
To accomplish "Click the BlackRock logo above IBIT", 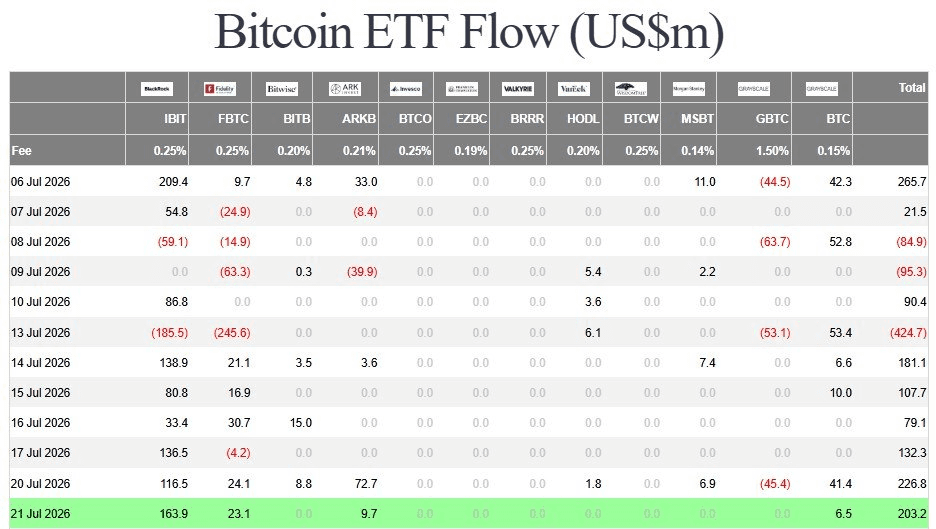I will click(x=157, y=89).
